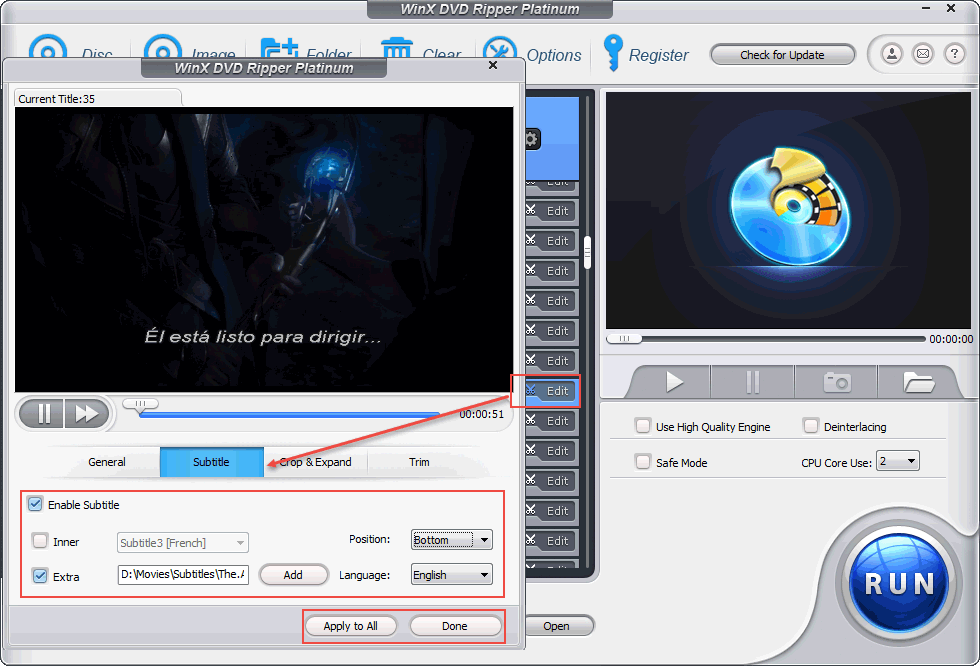The height and width of the screenshot is (666, 980).
Task: Click the edit dialog playback slider handle
Action: pos(141,404)
